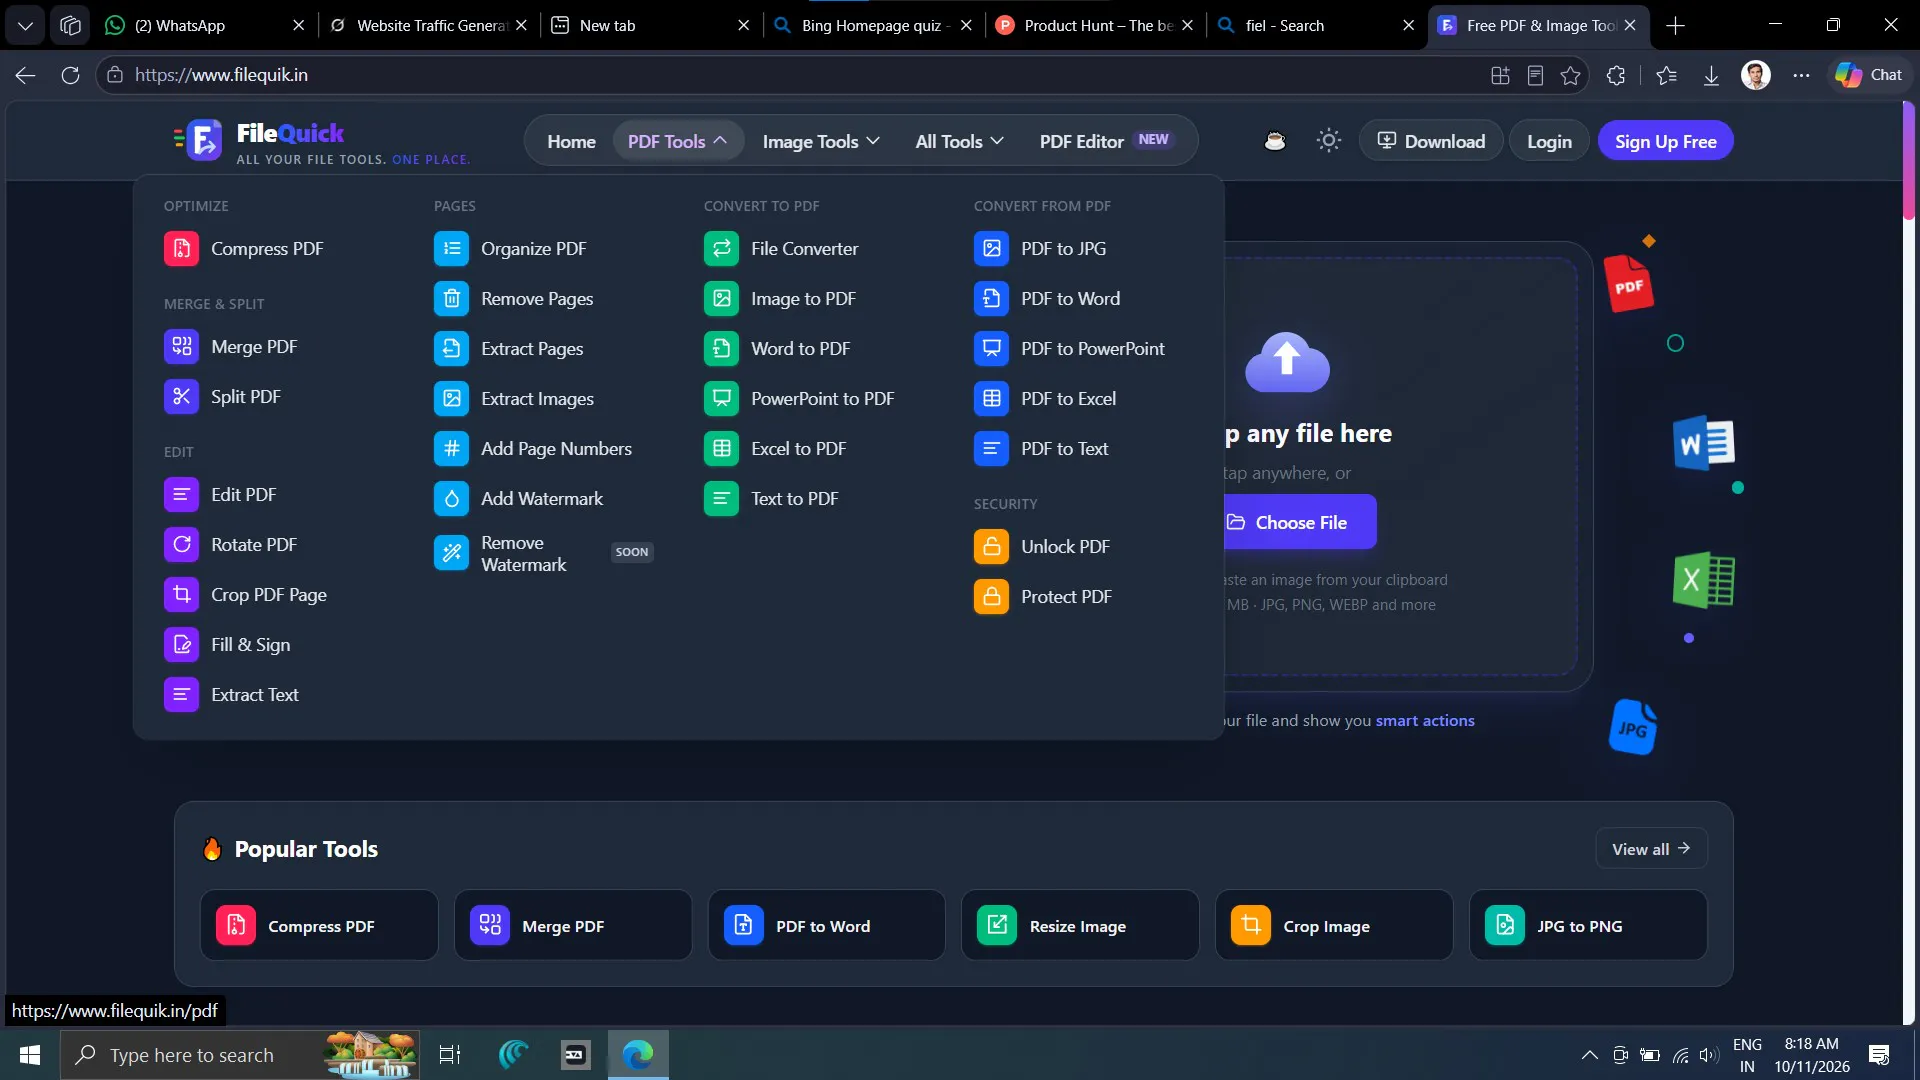Viewport: 1920px width, 1080px height.
Task: Click the coffee cup icon in header
Action: 1274,141
